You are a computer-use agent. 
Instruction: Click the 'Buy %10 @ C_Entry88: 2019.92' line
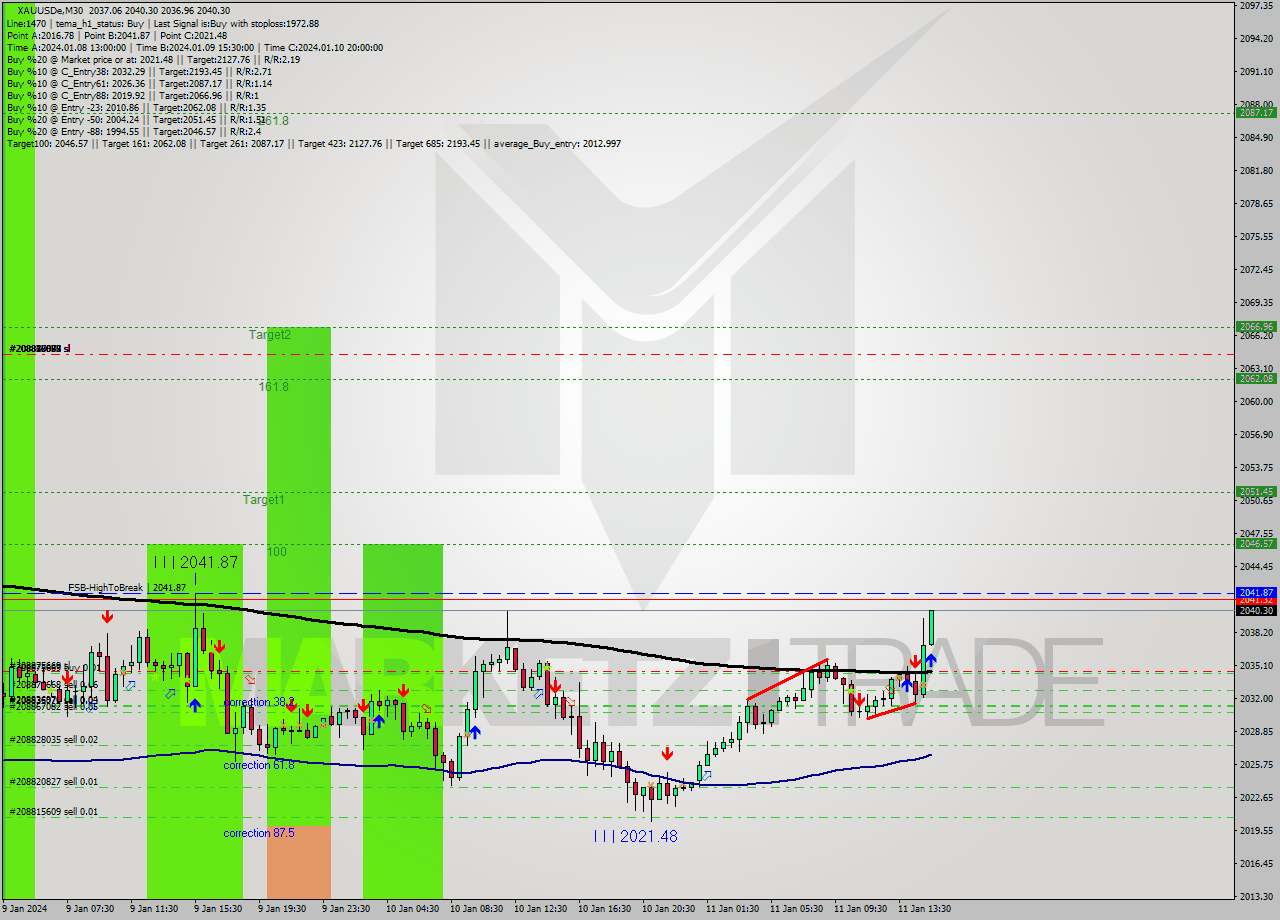[133, 95]
